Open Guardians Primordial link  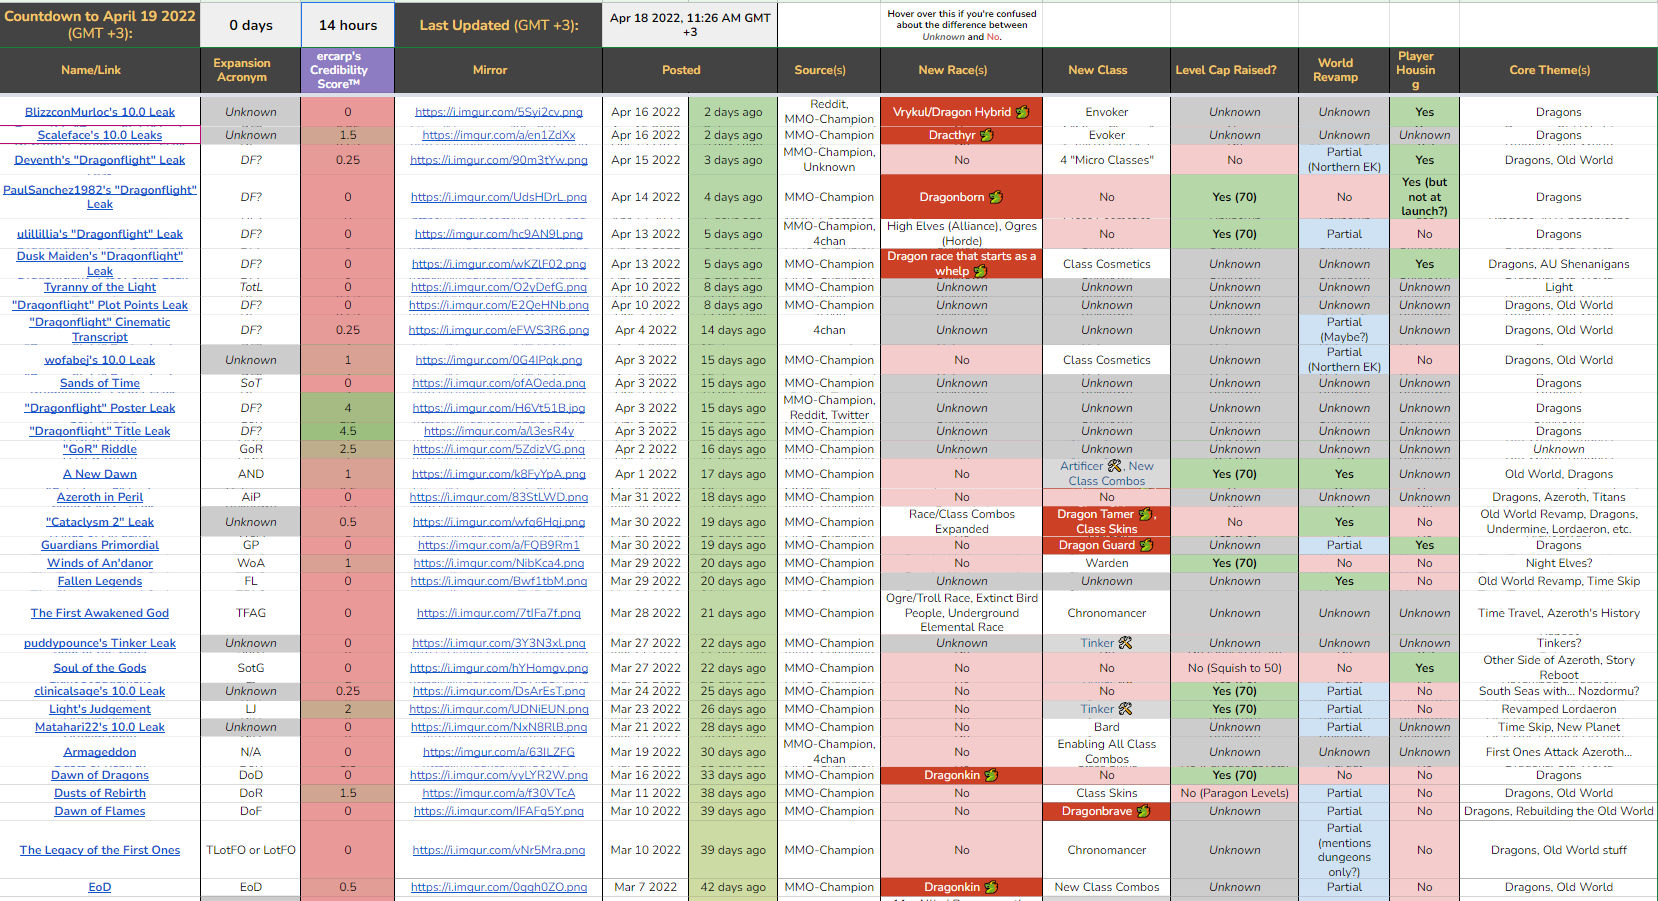tap(100, 545)
